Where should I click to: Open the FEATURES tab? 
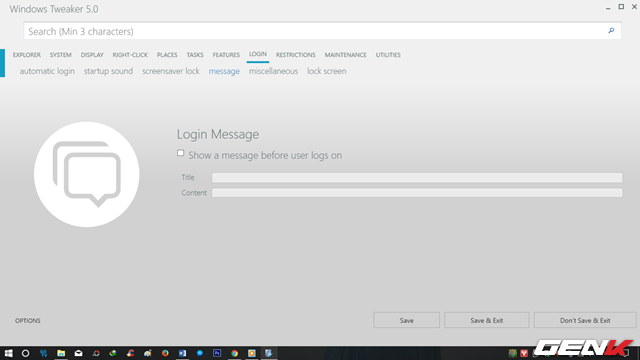pyautogui.click(x=226, y=55)
